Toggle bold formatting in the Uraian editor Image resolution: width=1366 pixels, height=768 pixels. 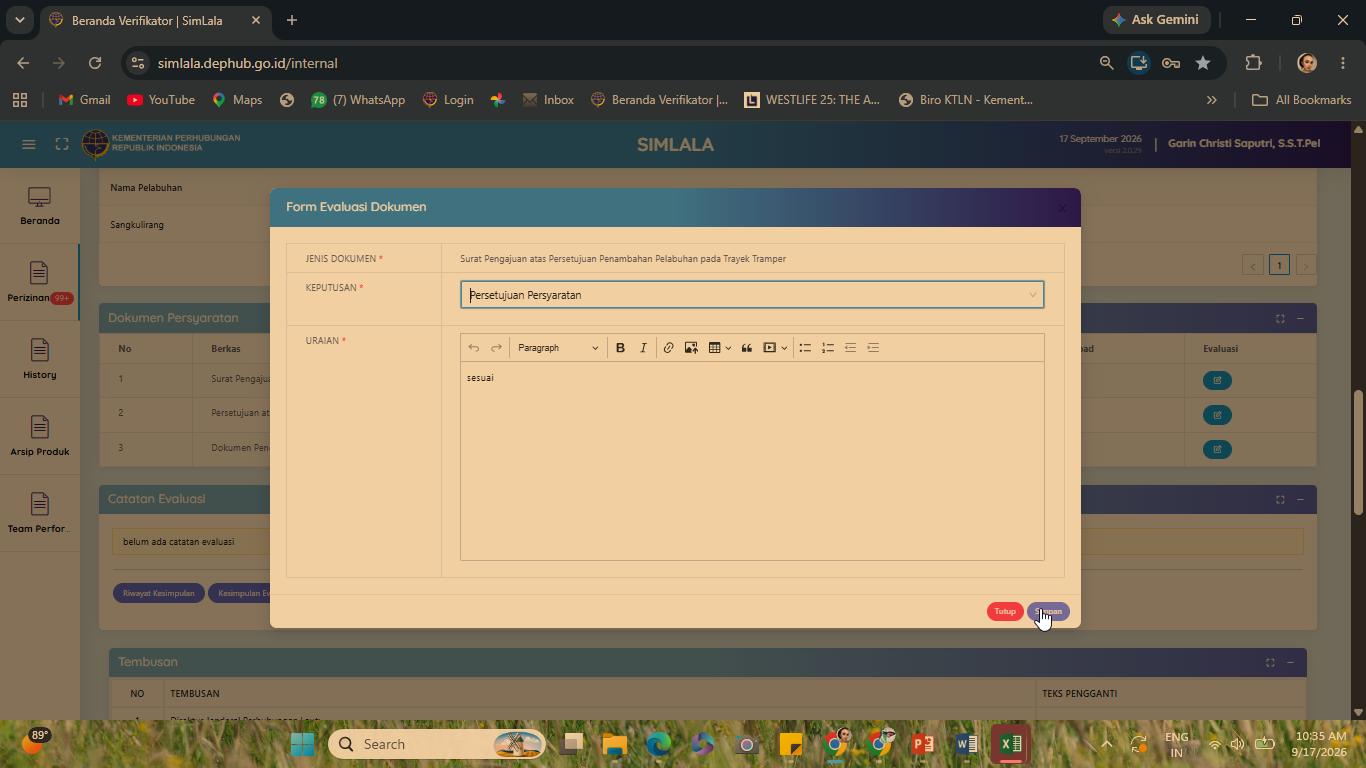tap(620, 348)
